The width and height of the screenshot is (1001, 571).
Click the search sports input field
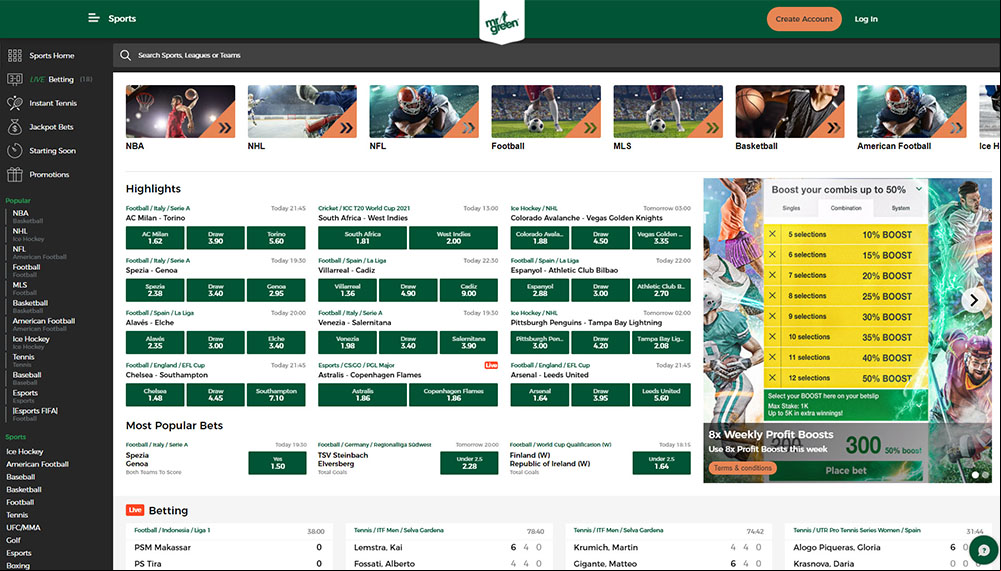point(557,56)
